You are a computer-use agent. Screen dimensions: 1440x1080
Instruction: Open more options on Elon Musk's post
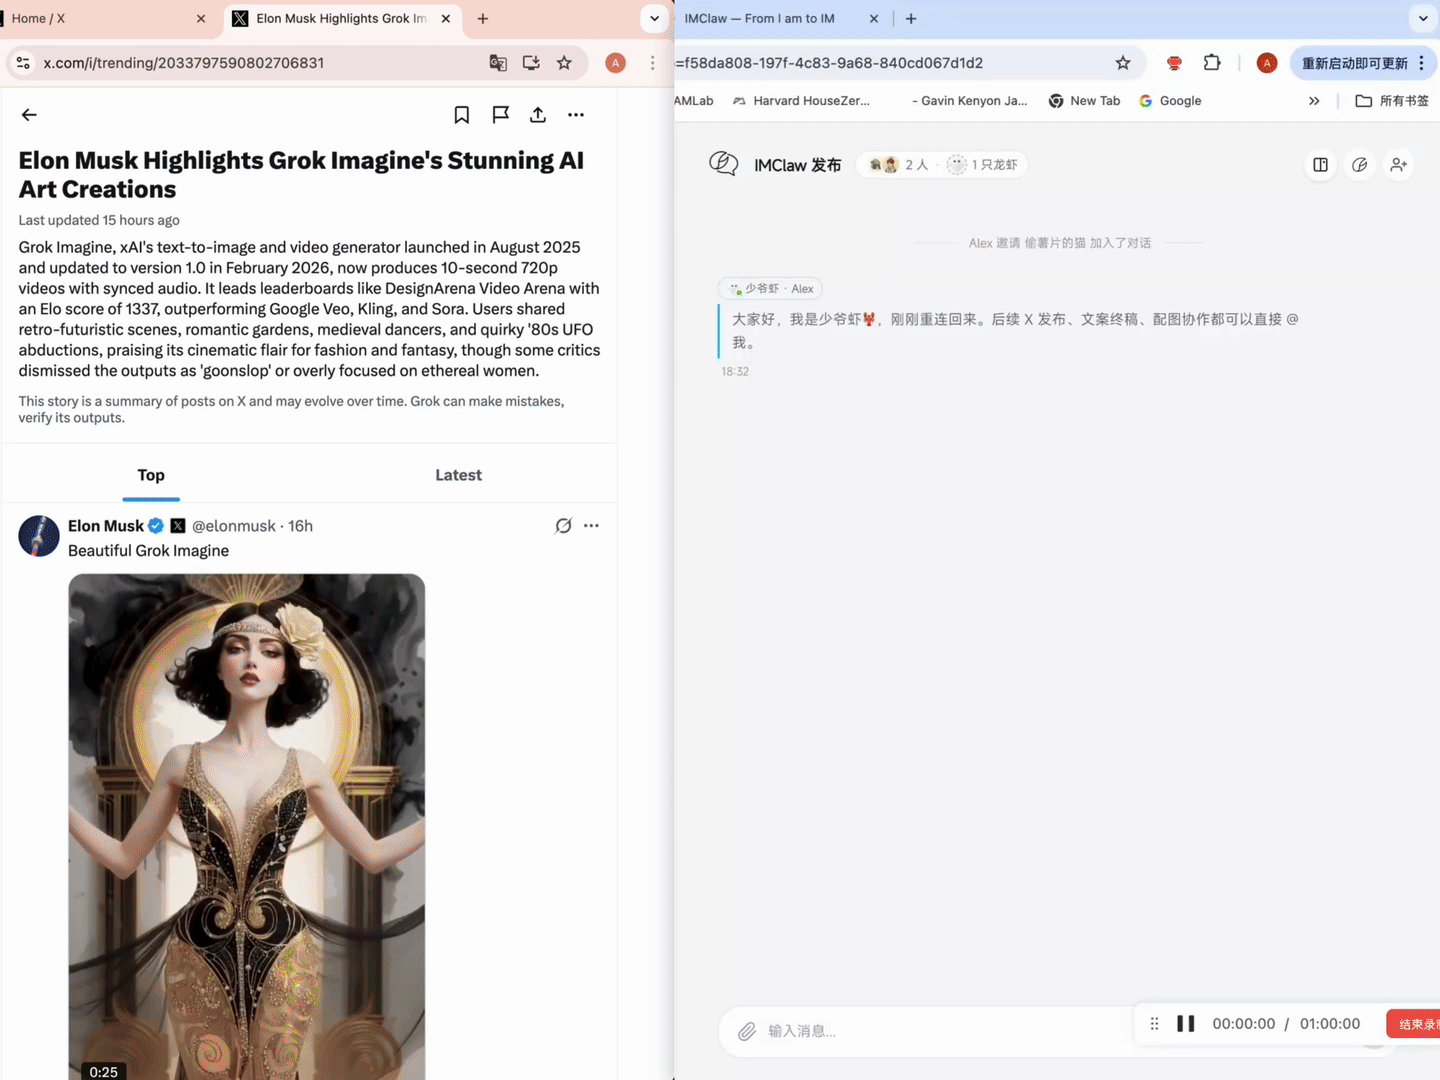tap(591, 526)
